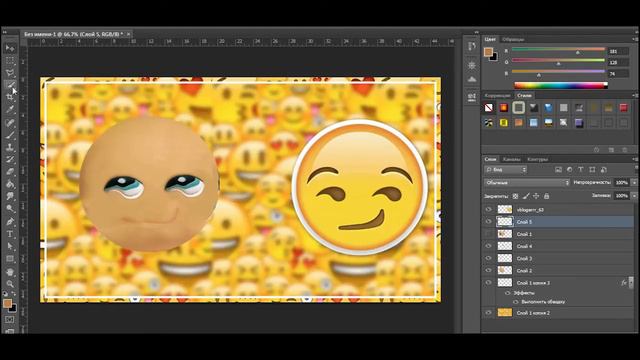Select the Lasso tool
The height and width of the screenshot is (360, 640).
(10, 73)
